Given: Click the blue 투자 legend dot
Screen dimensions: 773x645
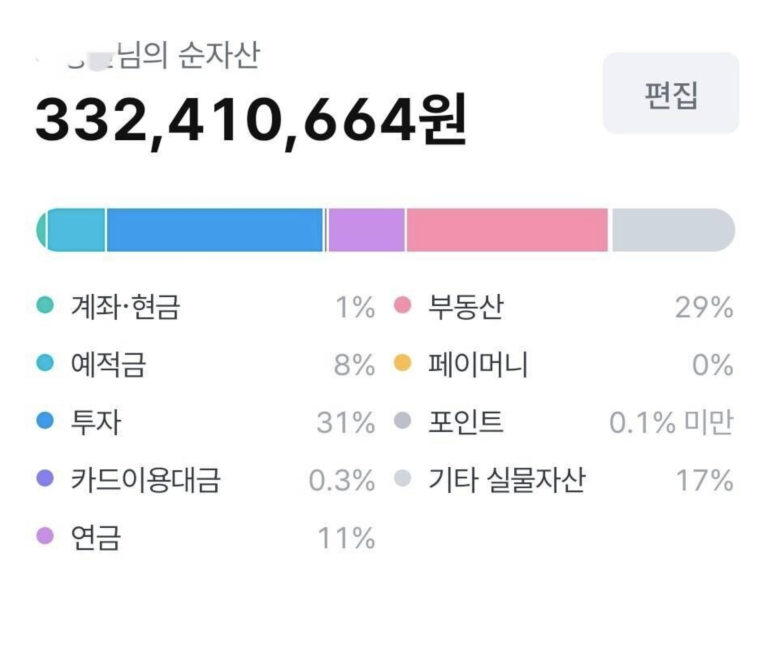Looking at the screenshot, I should (45, 423).
